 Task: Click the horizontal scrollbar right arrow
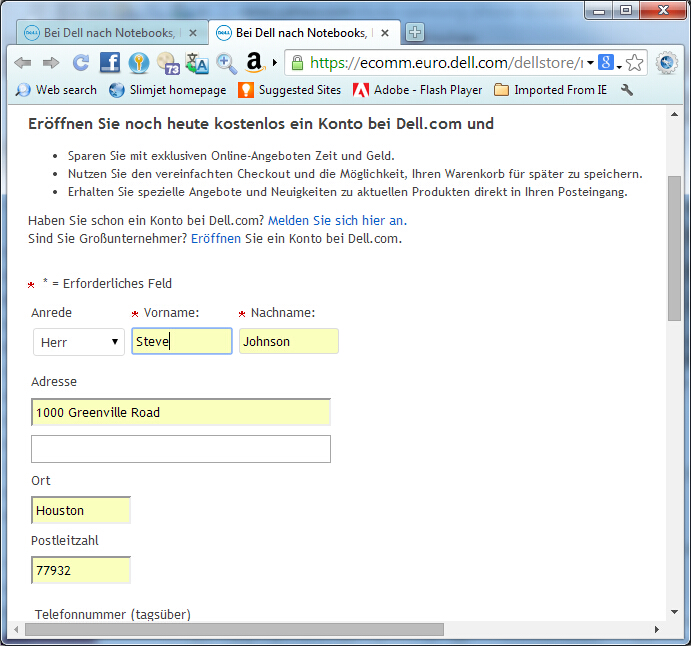[657, 629]
